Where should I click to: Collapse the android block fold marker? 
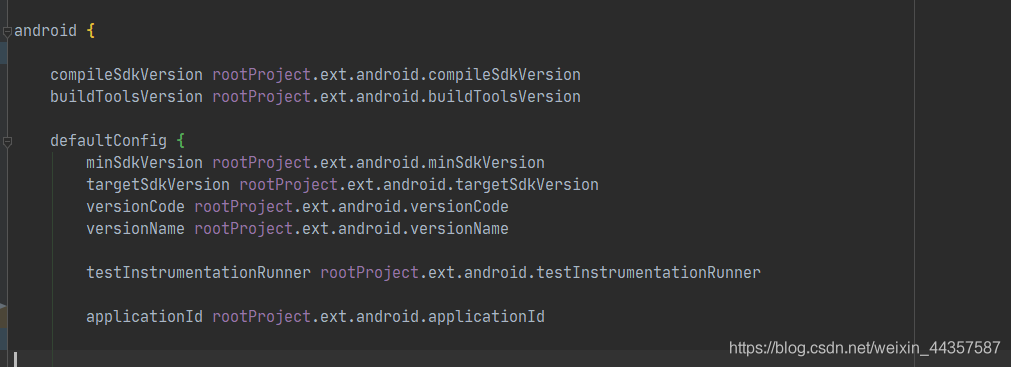pos(7,31)
